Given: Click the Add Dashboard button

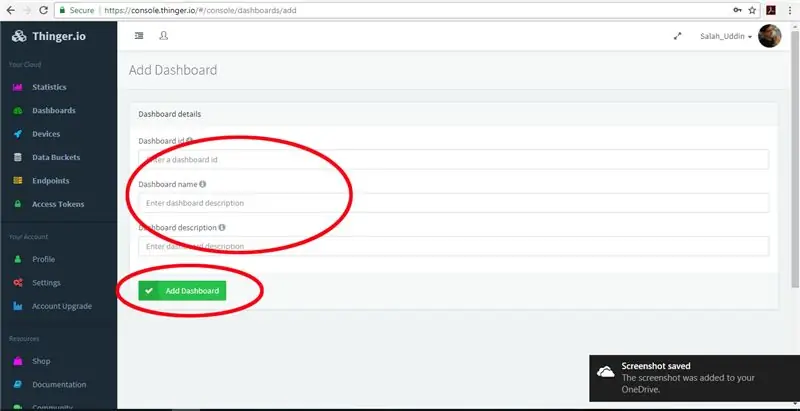Looking at the screenshot, I should pyautogui.click(x=182, y=291).
